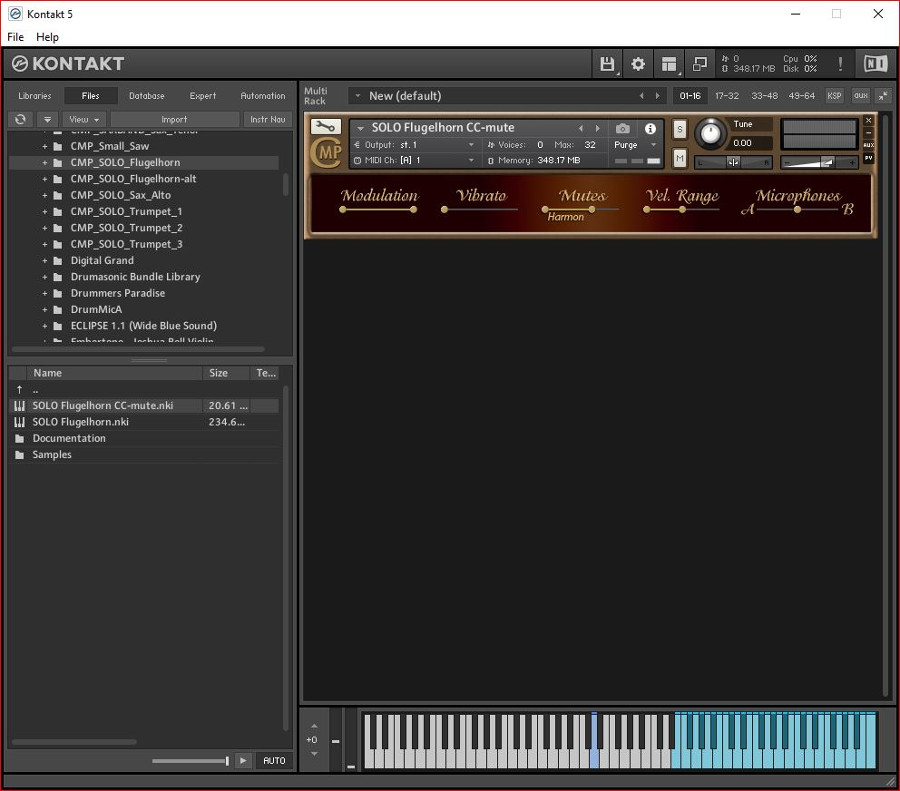Click the minimized view icon in header

[x=700, y=64]
